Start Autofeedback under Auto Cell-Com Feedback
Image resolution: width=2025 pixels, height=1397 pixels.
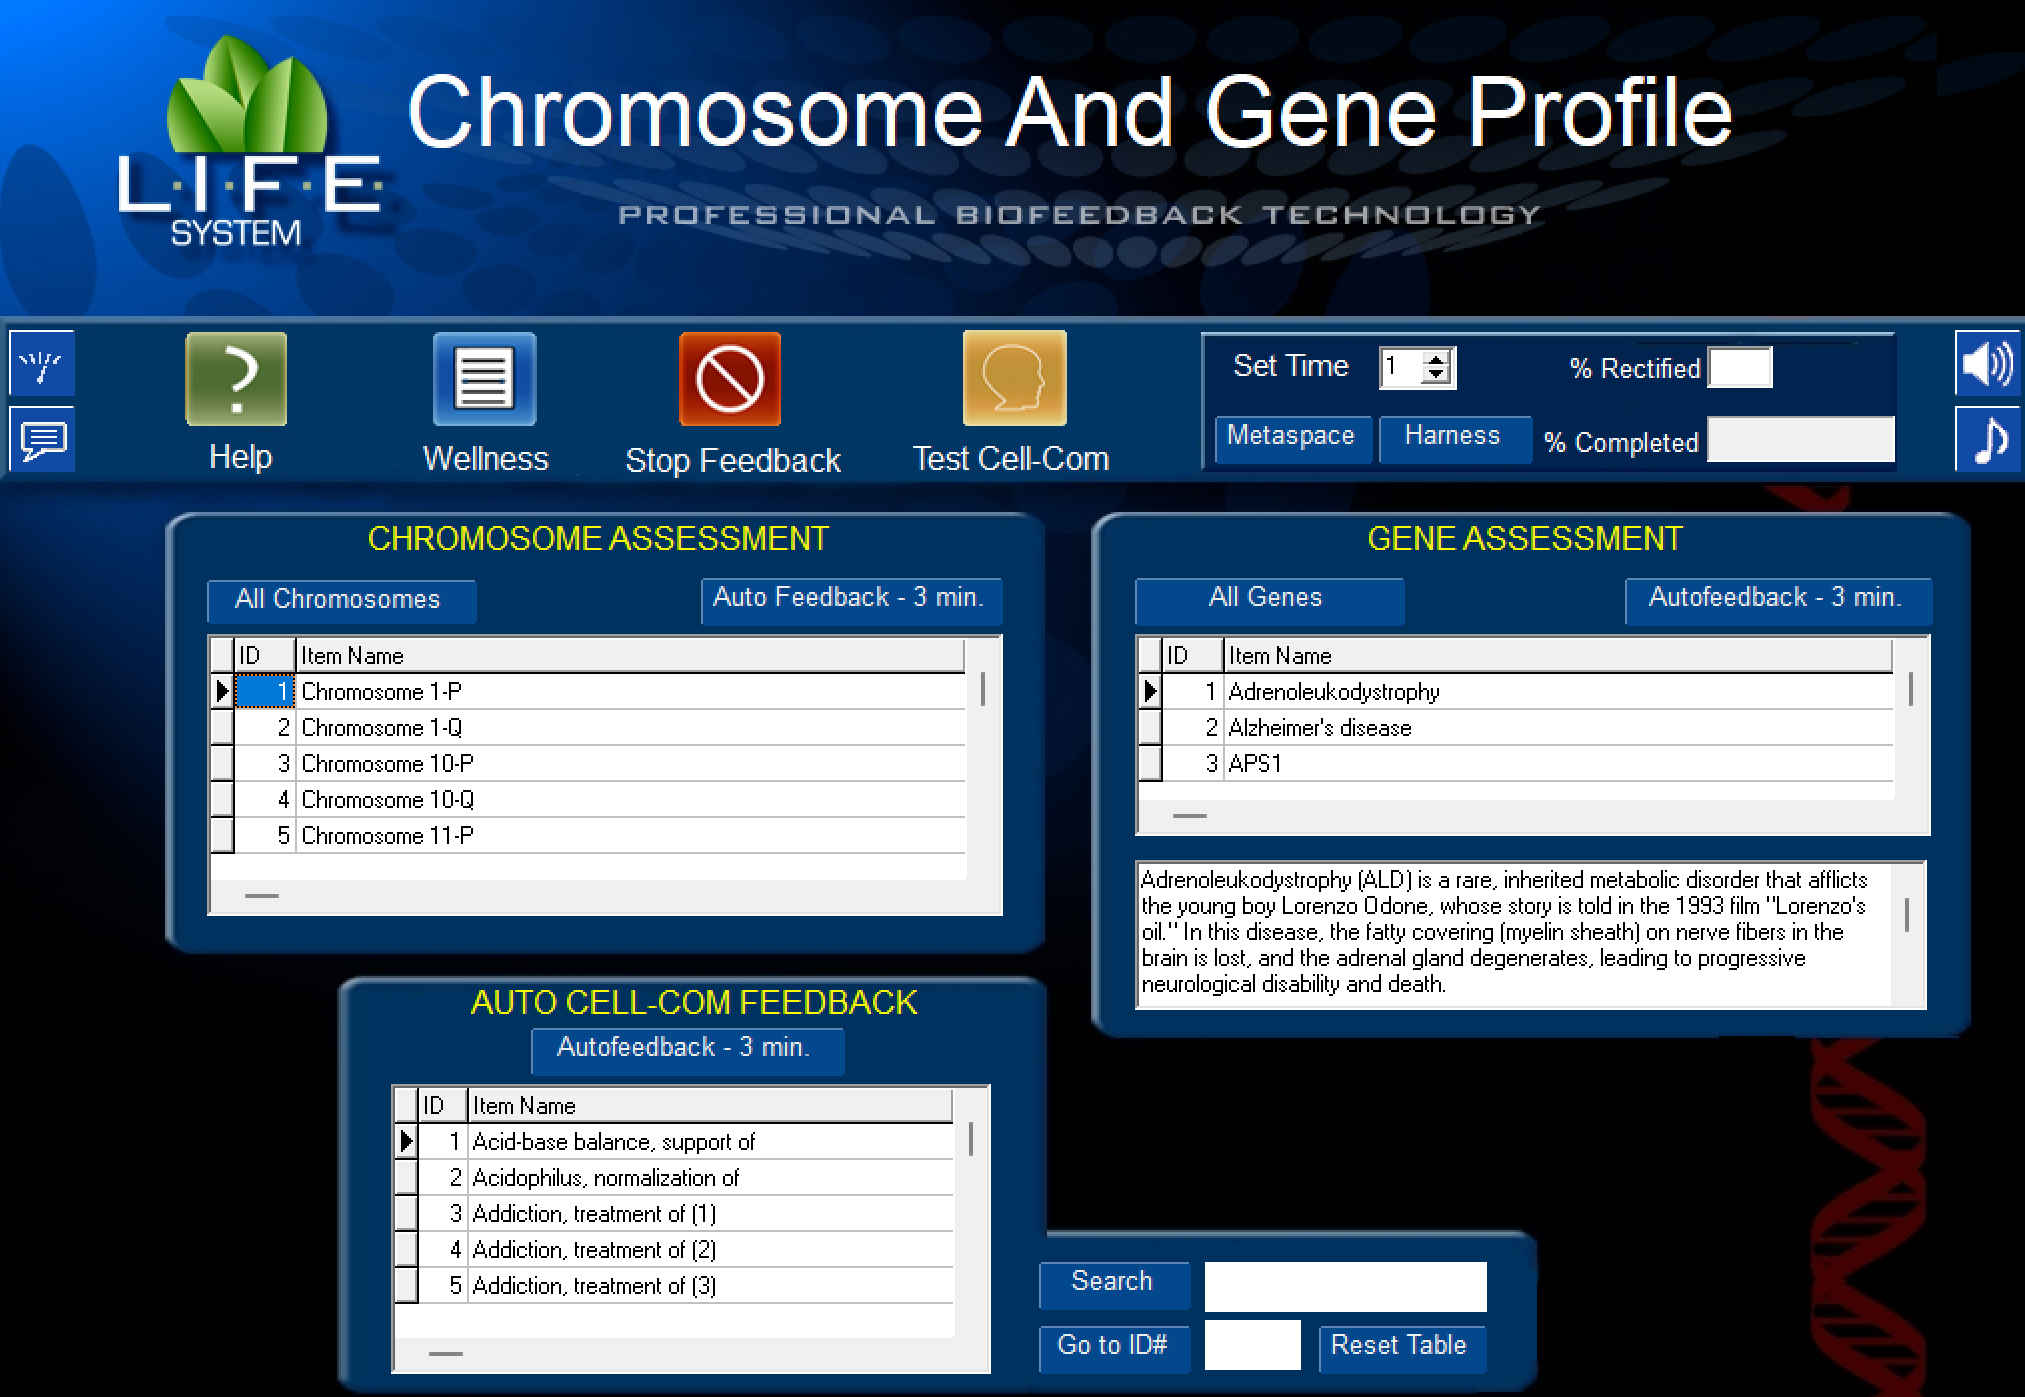(686, 1049)
